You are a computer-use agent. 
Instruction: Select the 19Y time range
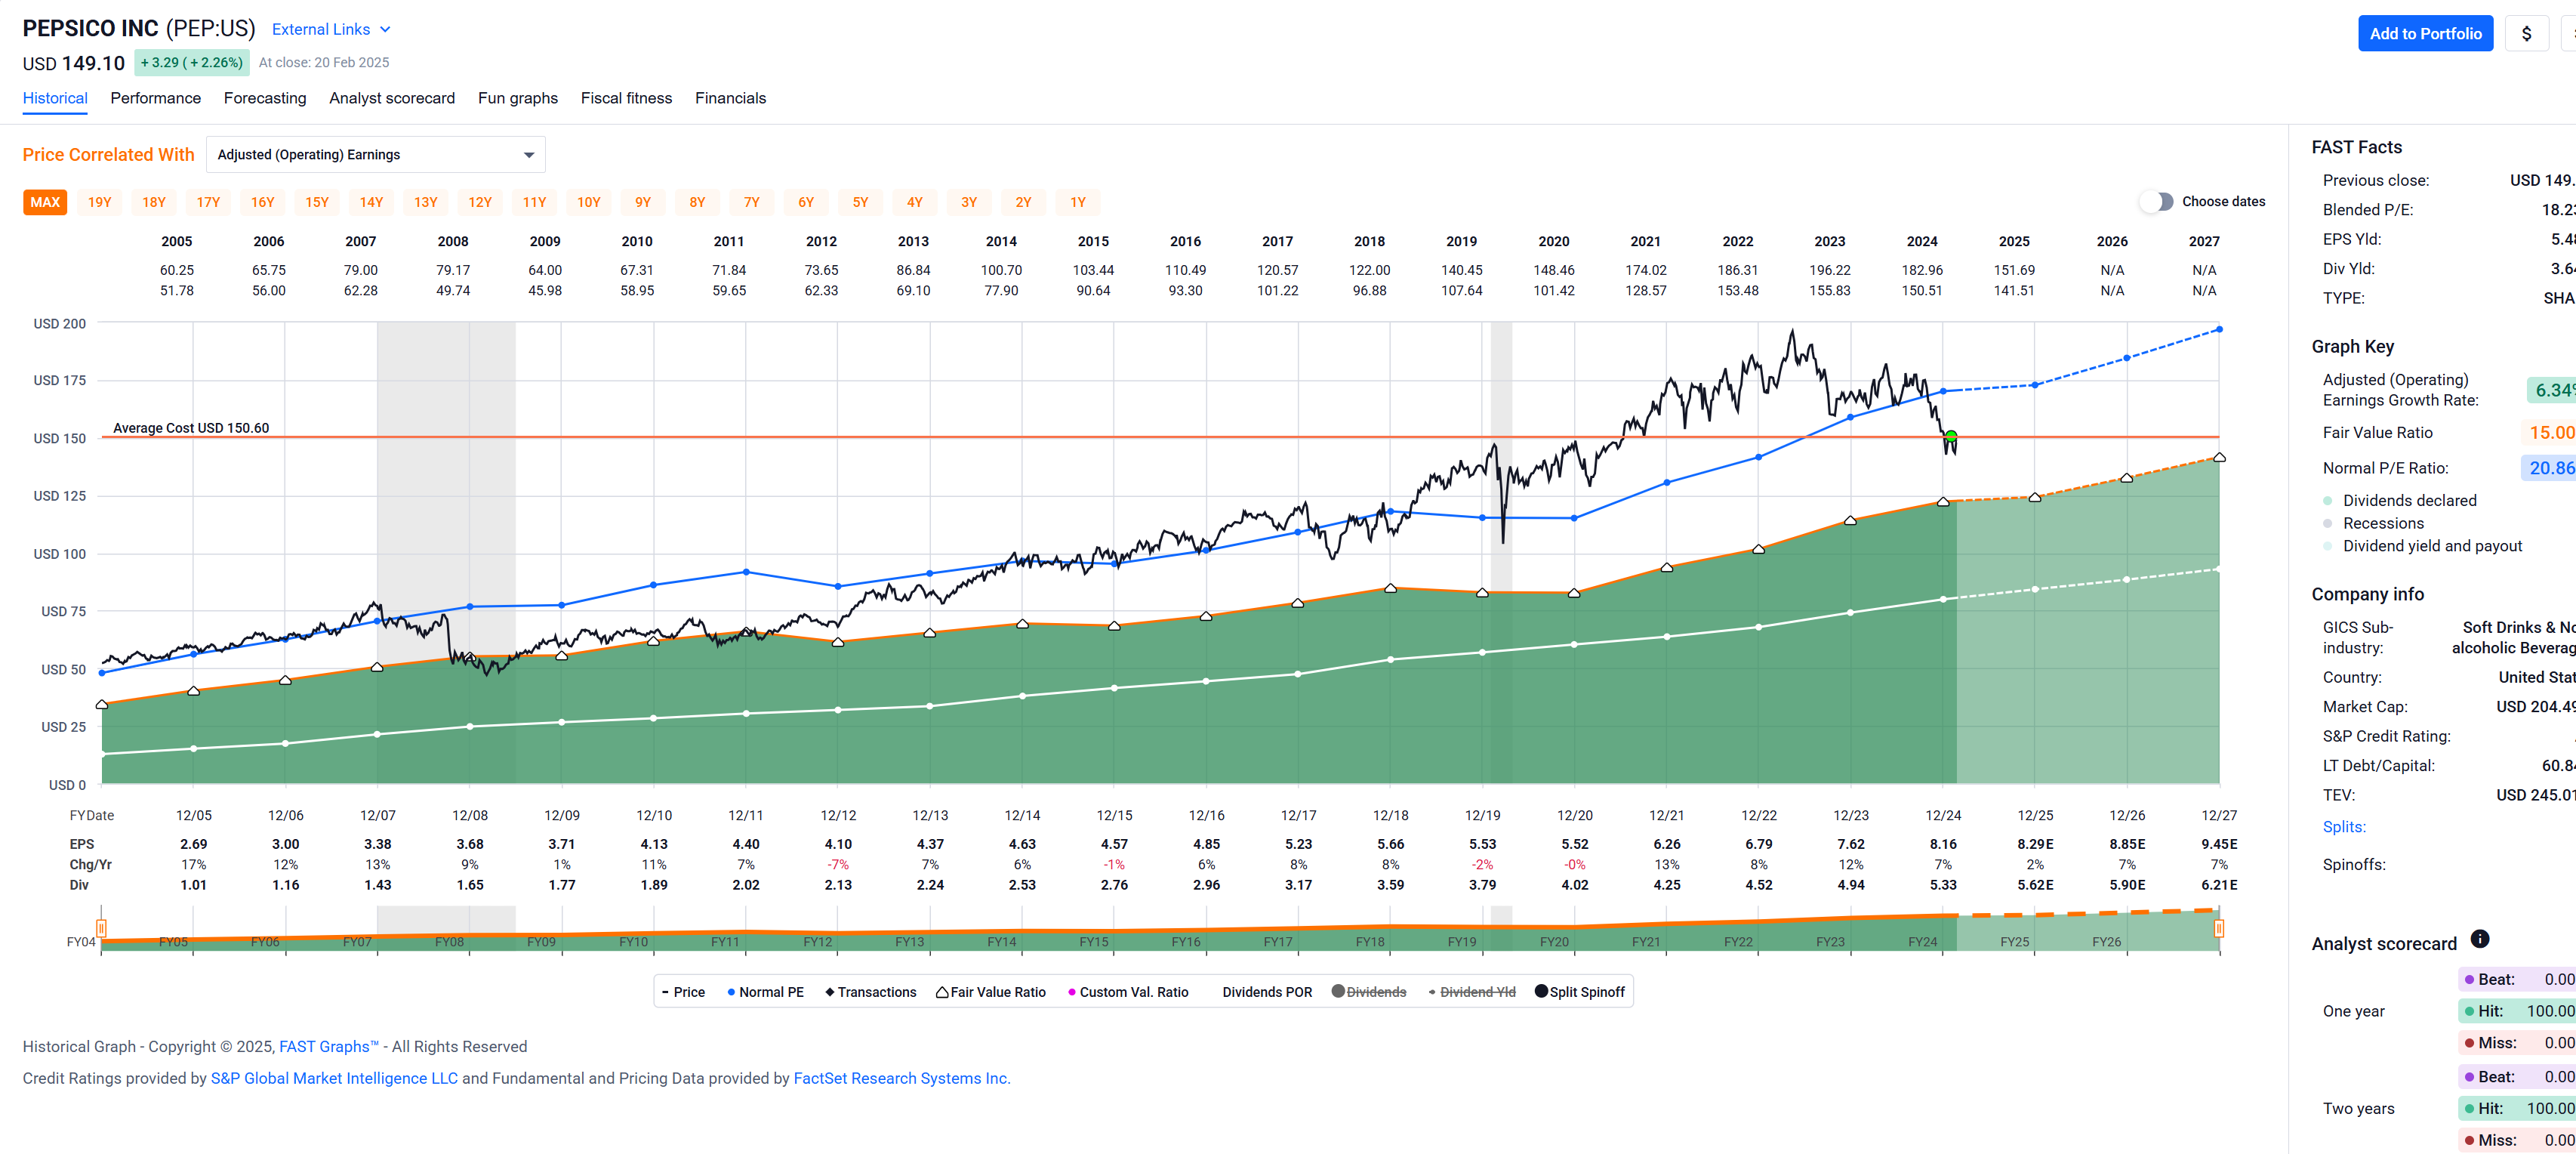click(x=99, y=202)
